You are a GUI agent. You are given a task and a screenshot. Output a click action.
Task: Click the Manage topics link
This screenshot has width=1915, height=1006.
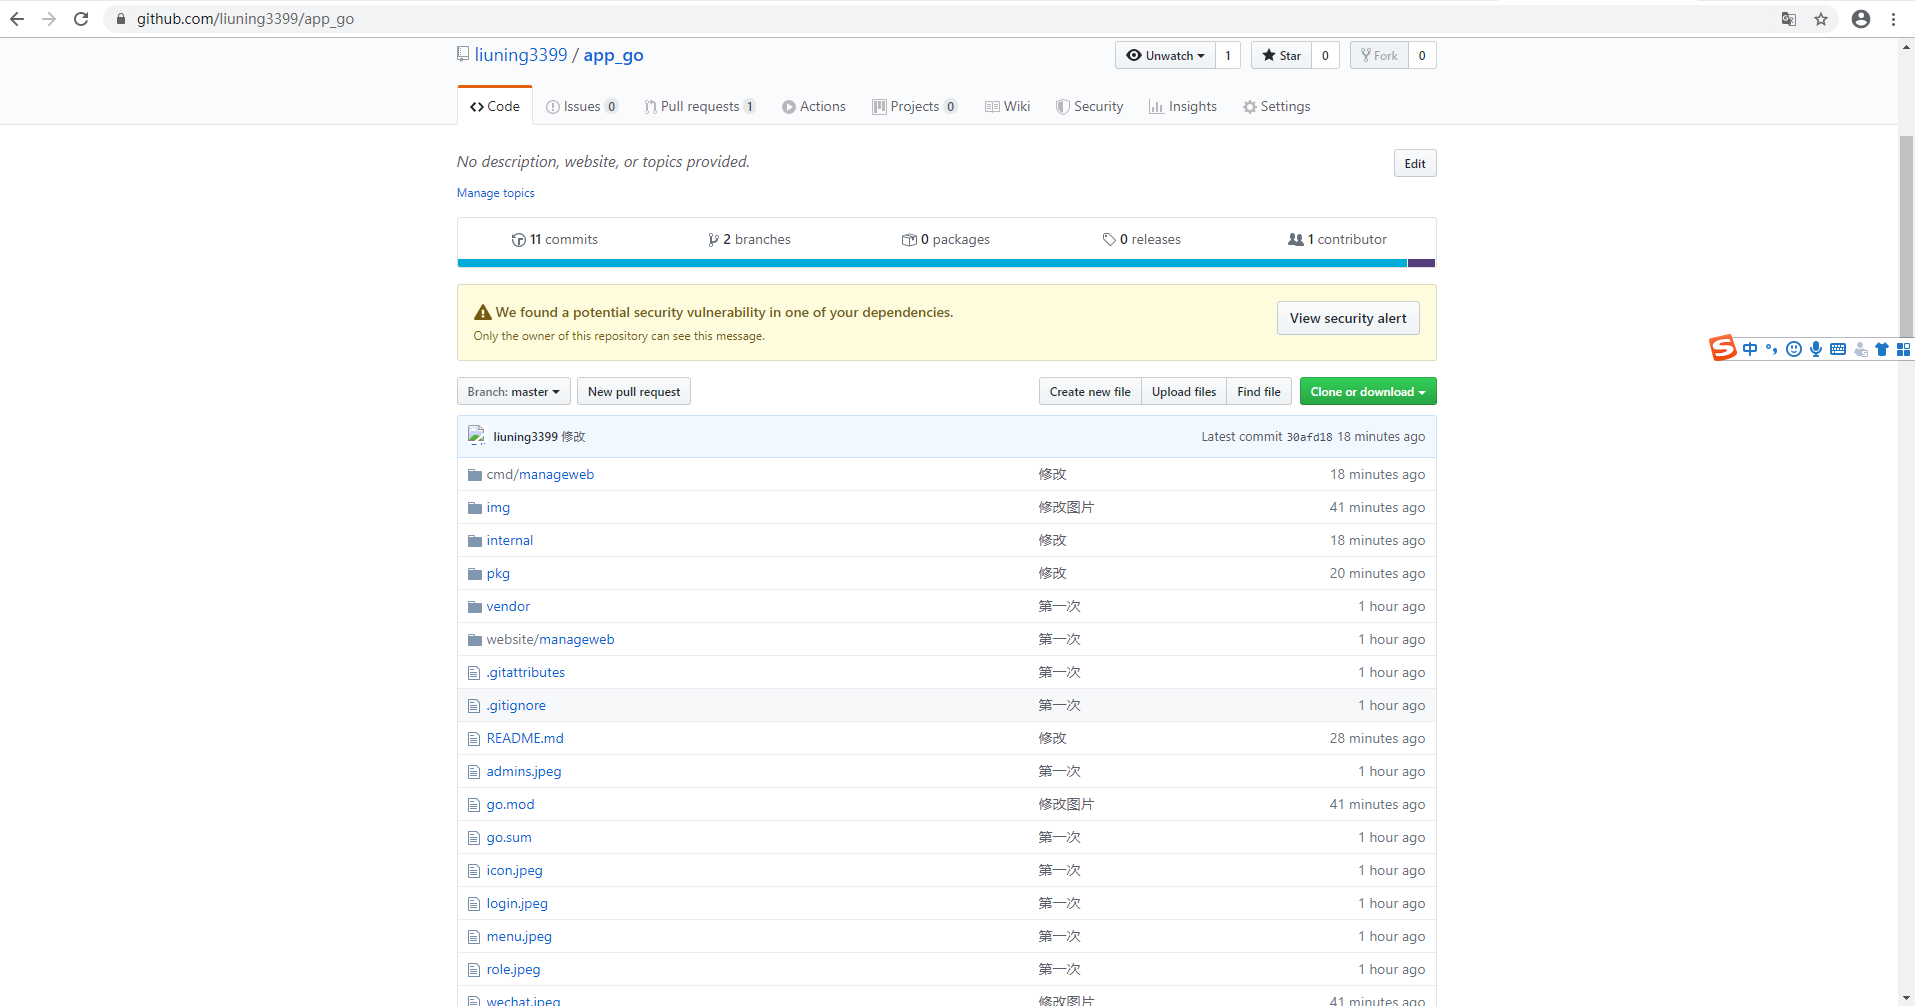click(496, 193)
